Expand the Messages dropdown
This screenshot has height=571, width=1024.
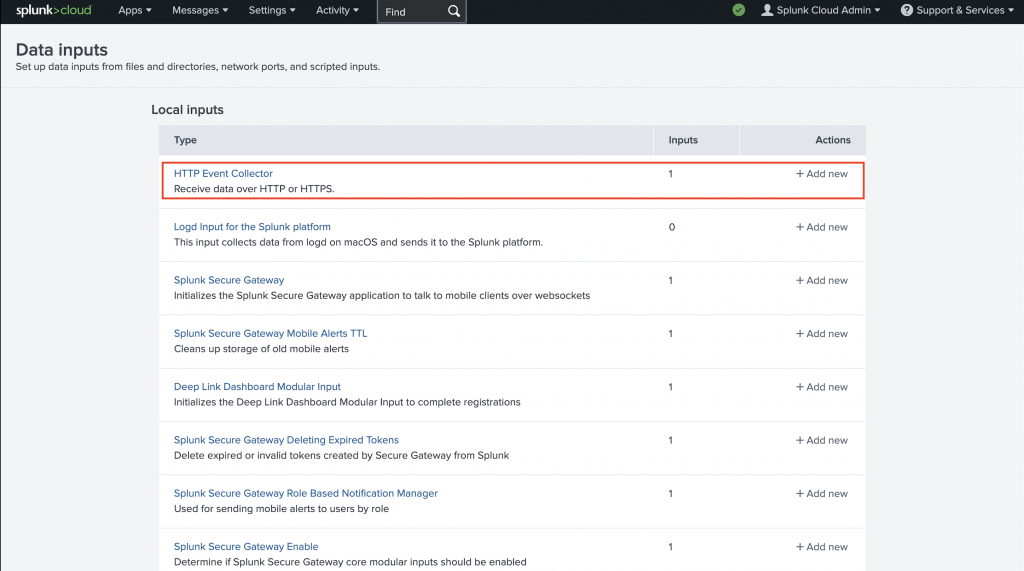point(200,10)
